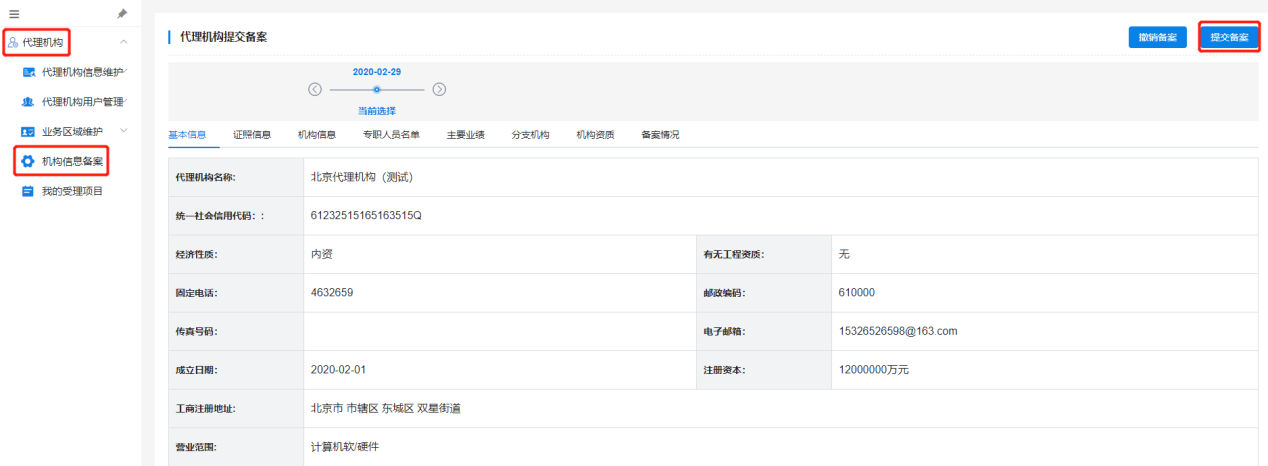Screen dimensions: 1268x466
Task: Click the 我的受理项目 document icon
Action: pyautogui.click(x=29, y=191)
